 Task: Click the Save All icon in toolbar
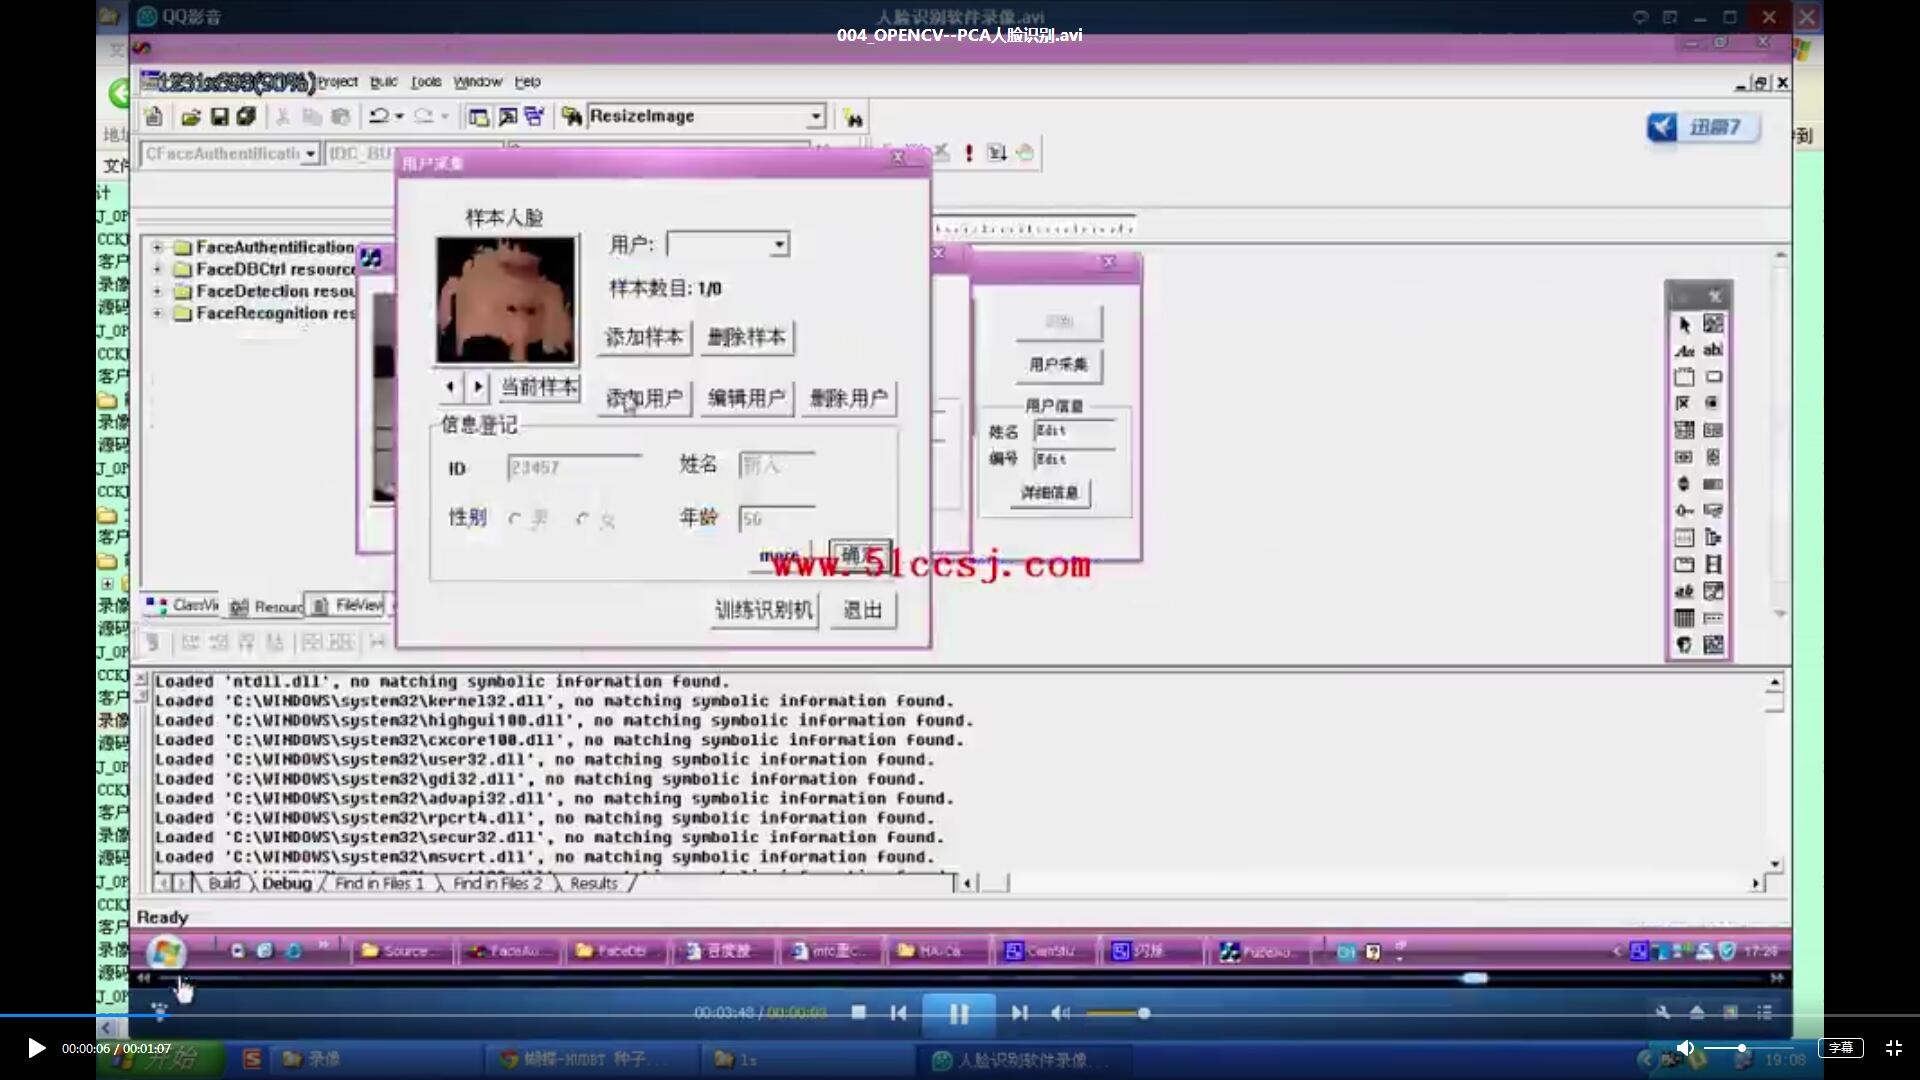[x=246, y=117]
